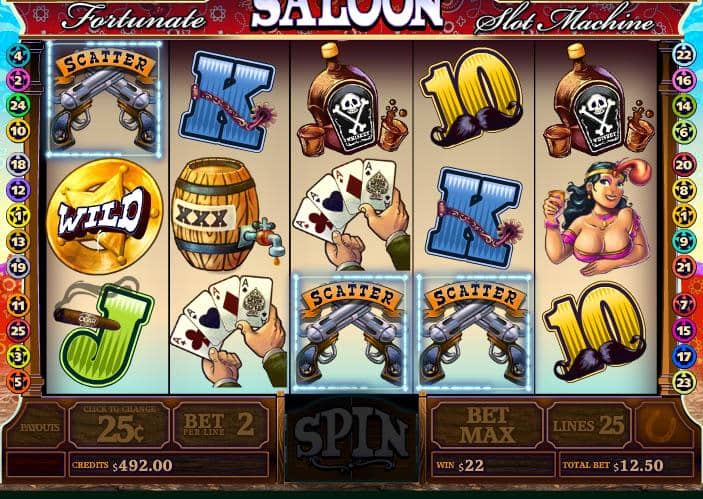Click the green J cigar symbol
This screenshot has height=499, width=703.
pyautogui.click(x=106, y=333)
